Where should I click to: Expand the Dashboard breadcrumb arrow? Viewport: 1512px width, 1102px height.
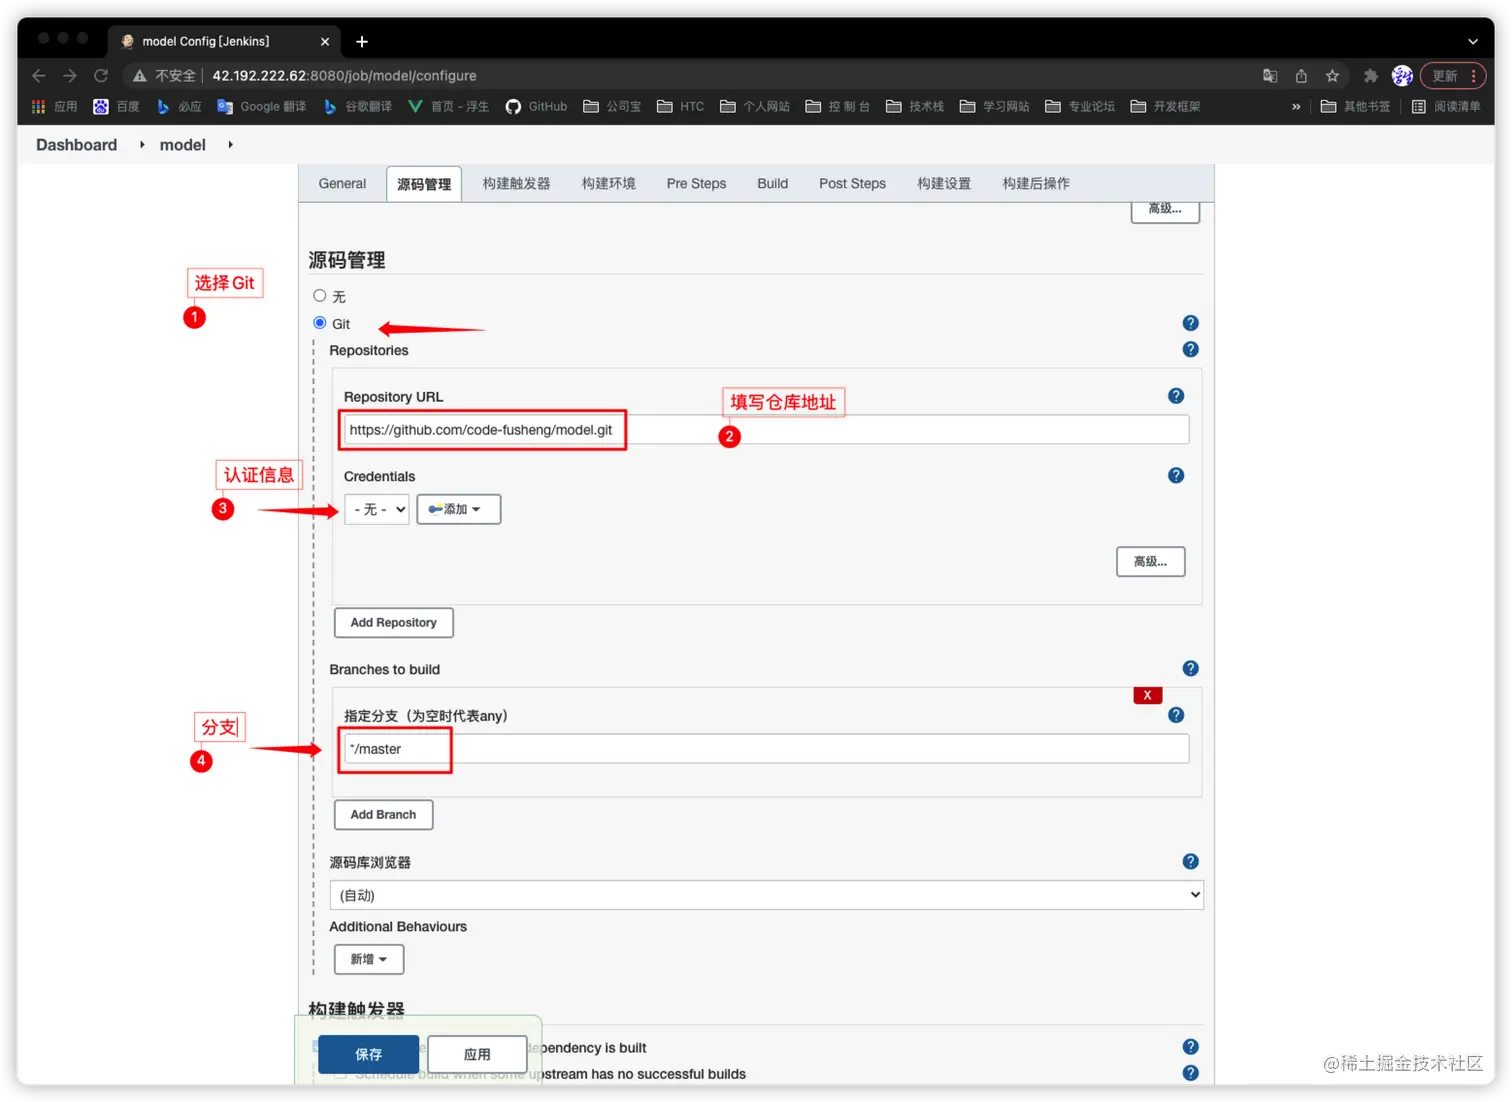142,145
